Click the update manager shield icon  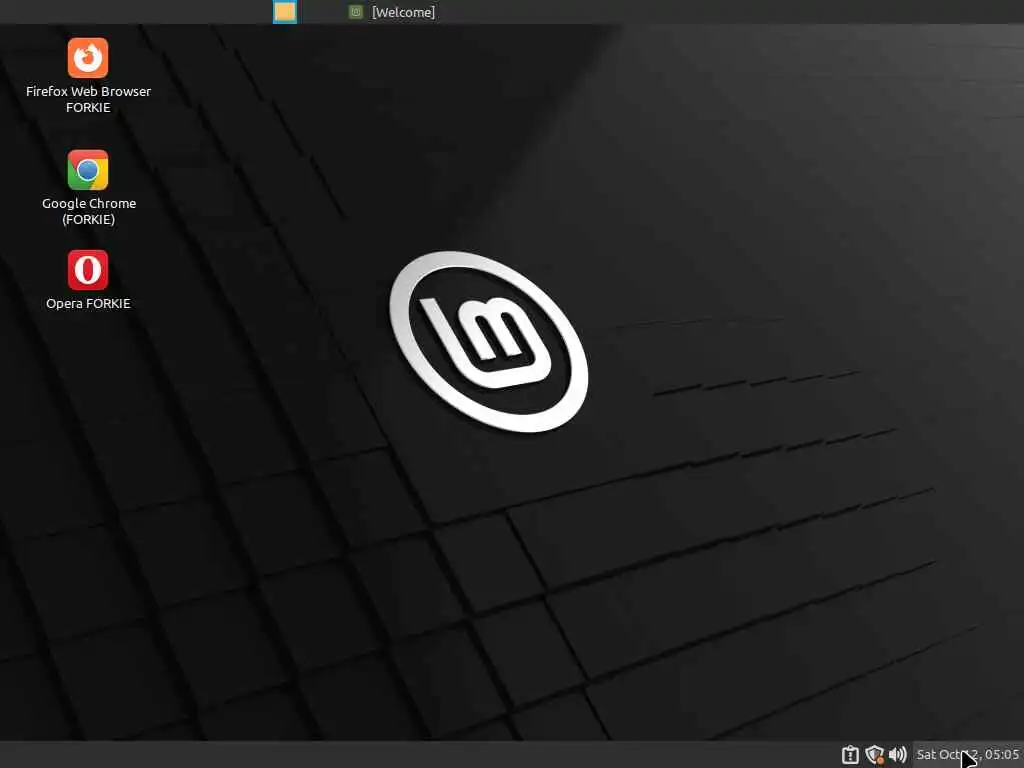pos(874,754)
